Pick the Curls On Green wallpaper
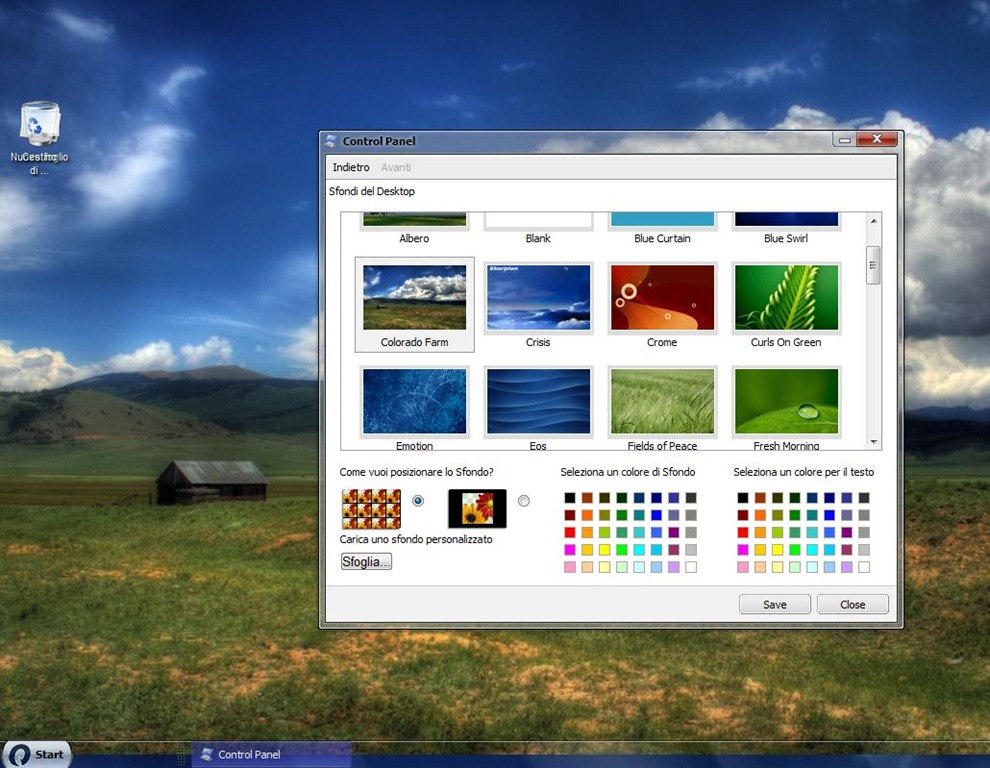This screenshot has height=768, width=990. pyautogui.click(x=786, y=297)
